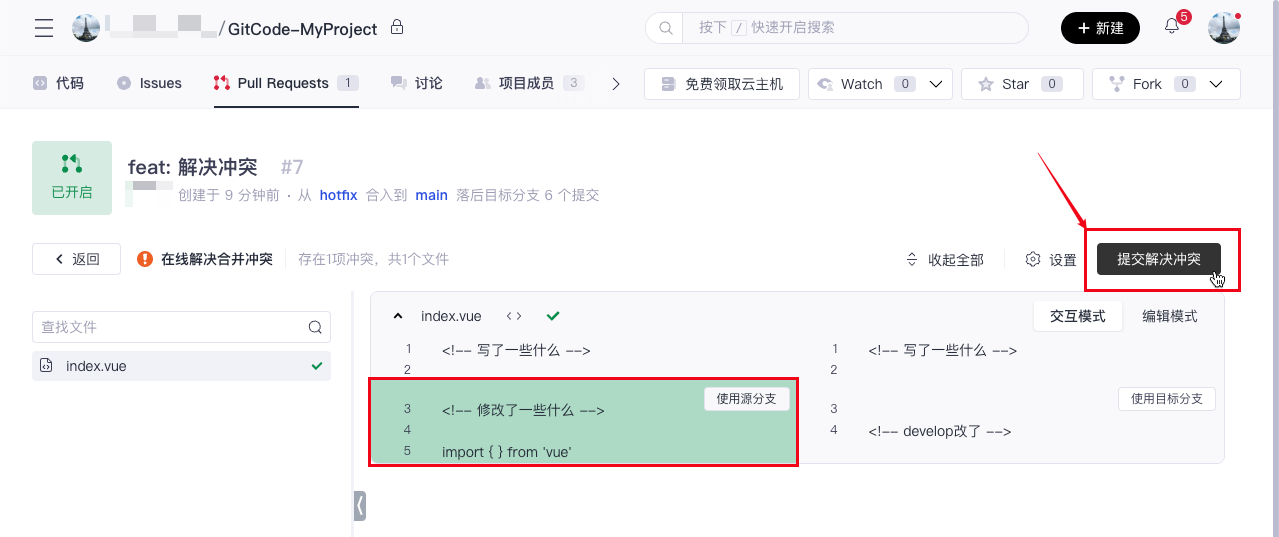Open the user avatar profile menu
The height and width of the screenshot is (537, 1279).
[1224, 28]
